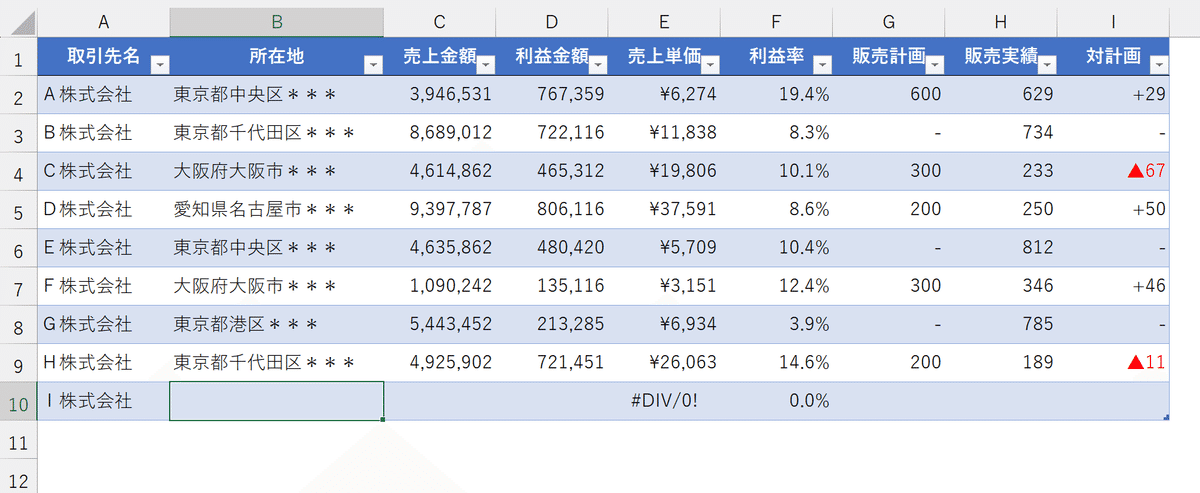Viewport: 1200px width, 493px height.
Task: Select column G header
Action: [888, 22]
